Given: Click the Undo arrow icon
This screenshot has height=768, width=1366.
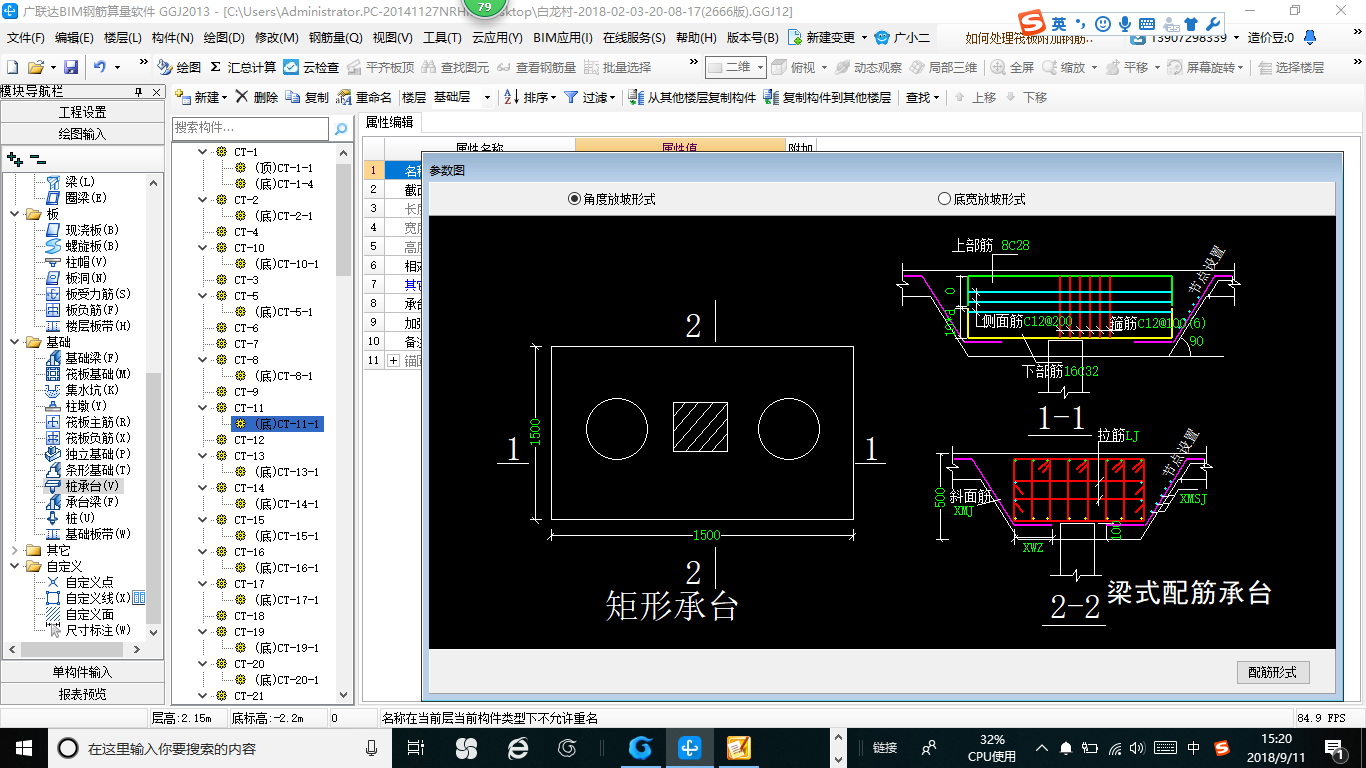Looking at the screenshot, I should pyautogui.click(x=100, y=67).
